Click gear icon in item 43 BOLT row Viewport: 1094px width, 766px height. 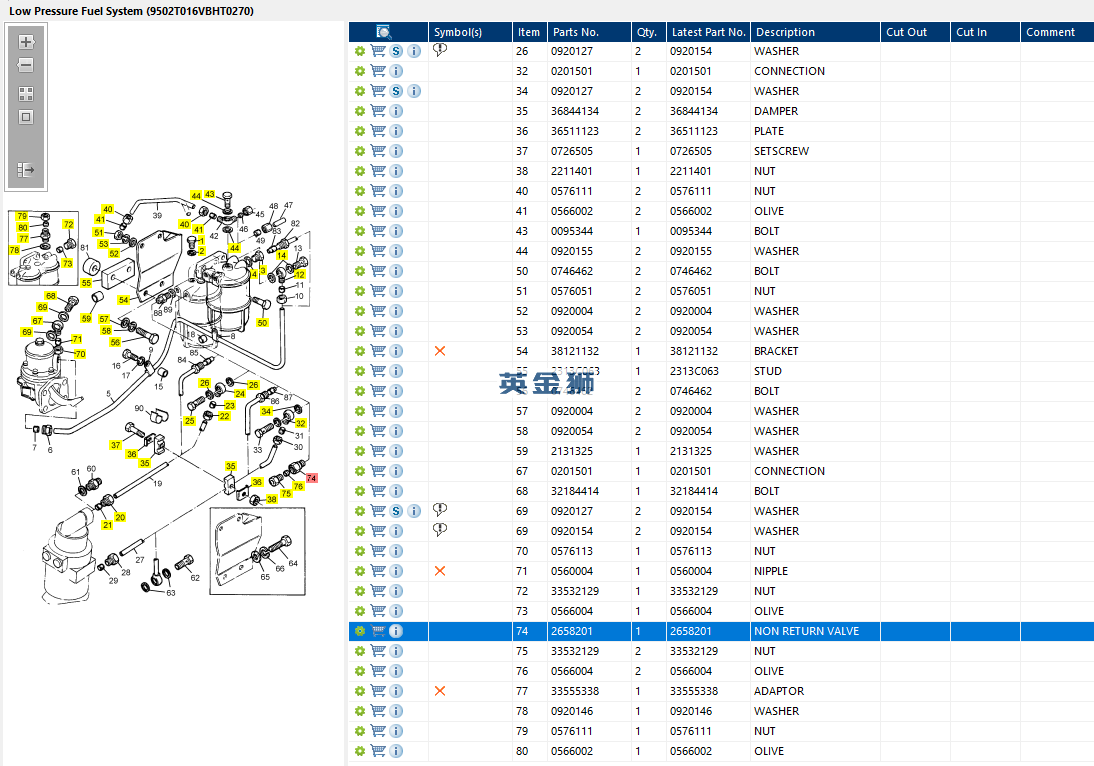click(360, 231)
